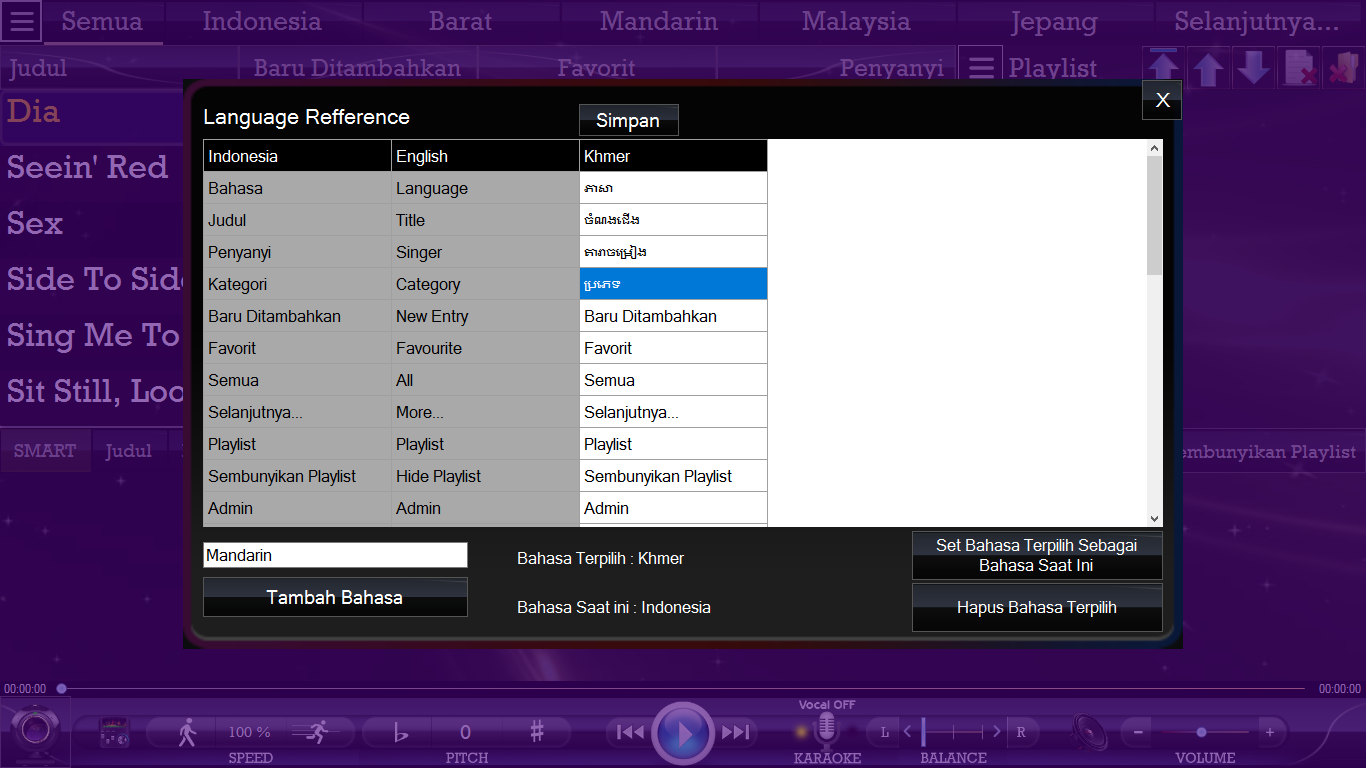The height and width of the screenshot is (768, 1366).
Task: Skip to next track
Action: tap(736, 733)
